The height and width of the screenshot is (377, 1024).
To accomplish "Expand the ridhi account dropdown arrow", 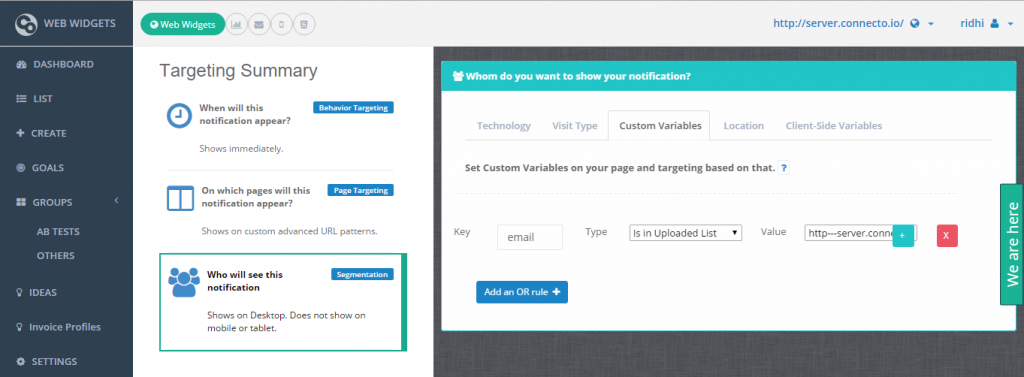I will 1010,24.
